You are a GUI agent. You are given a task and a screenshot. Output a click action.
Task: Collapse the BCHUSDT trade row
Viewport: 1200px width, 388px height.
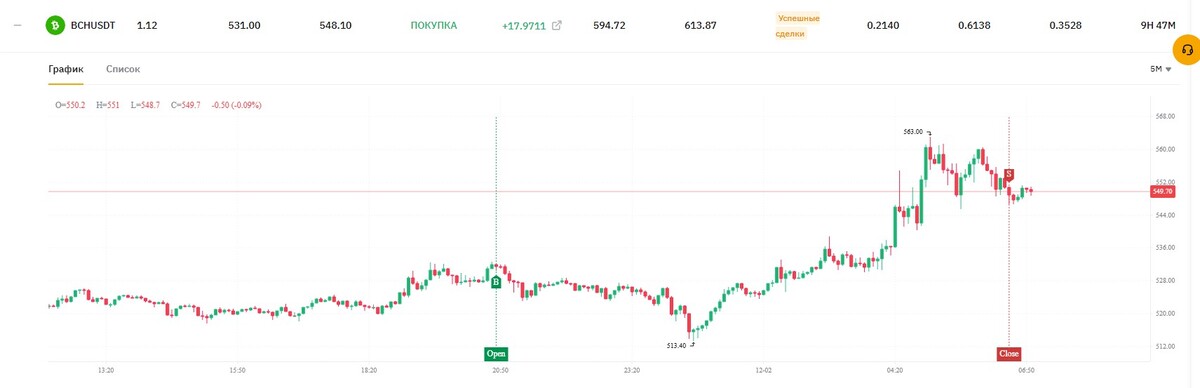pyautogui.click(x=18, y=26)
